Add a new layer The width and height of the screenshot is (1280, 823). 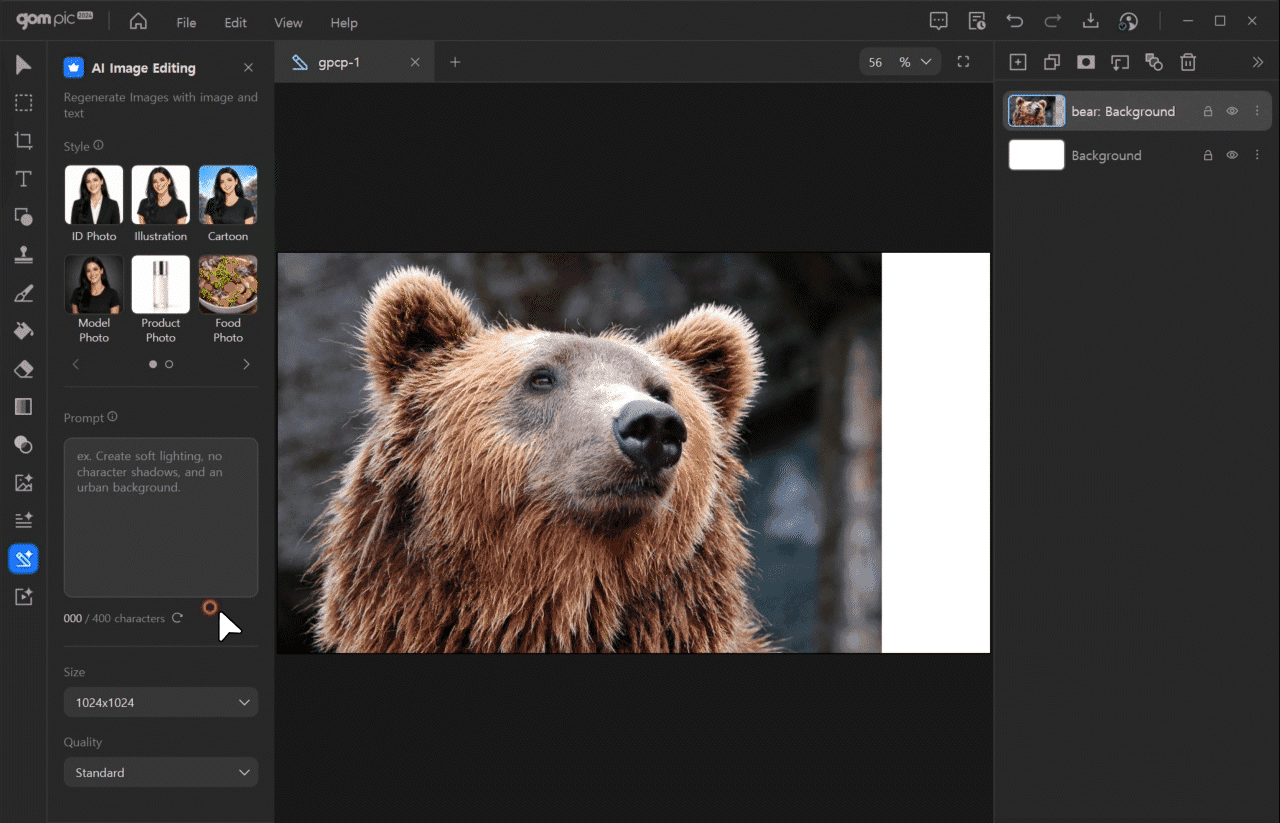pos(1018,62)
